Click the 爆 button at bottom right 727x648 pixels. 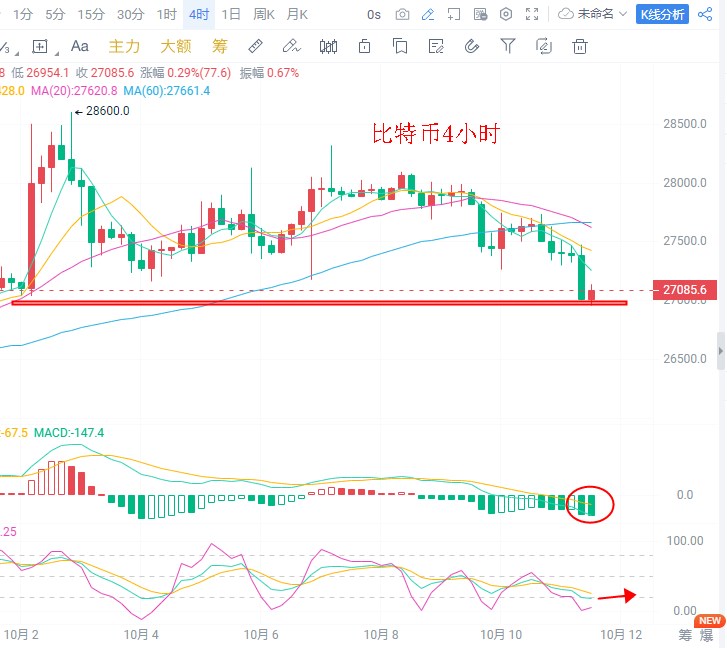[707, 634]
